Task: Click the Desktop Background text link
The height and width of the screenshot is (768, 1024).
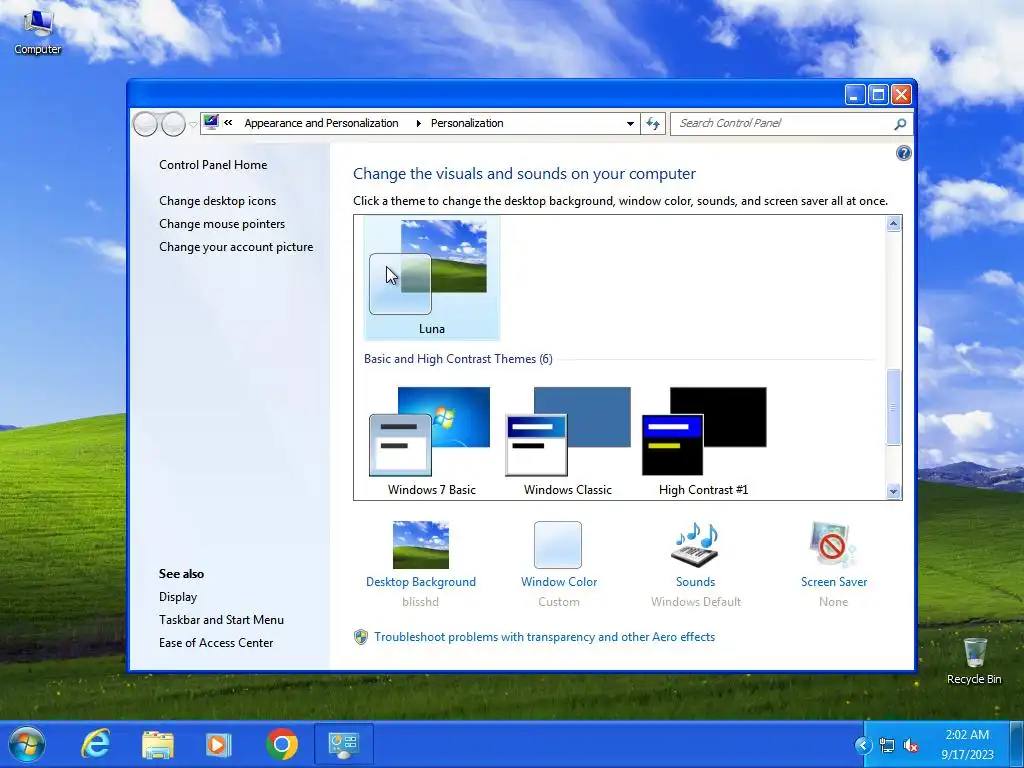Action: [421, 582]
